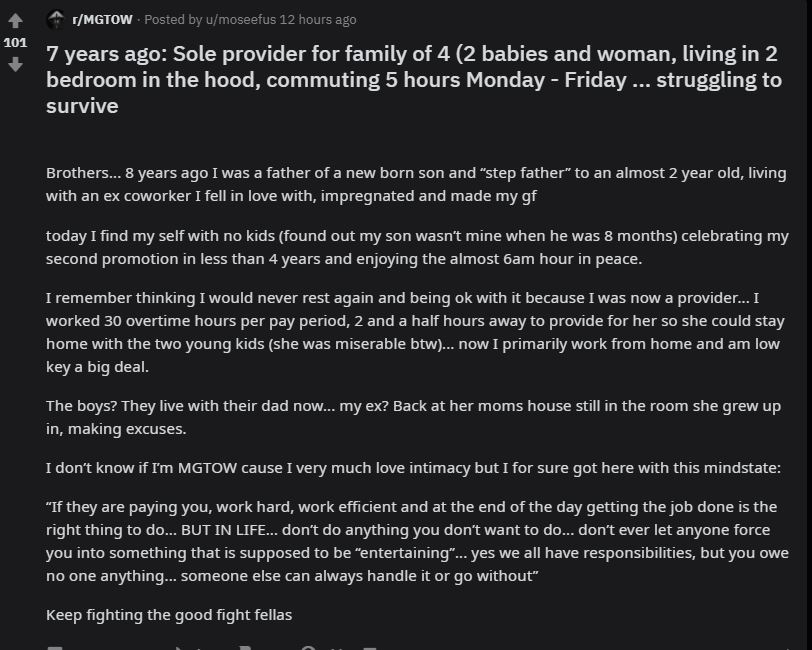Downvote the post with the down arrow
Viewport: 812px width, 650px height.
[15, 65]
